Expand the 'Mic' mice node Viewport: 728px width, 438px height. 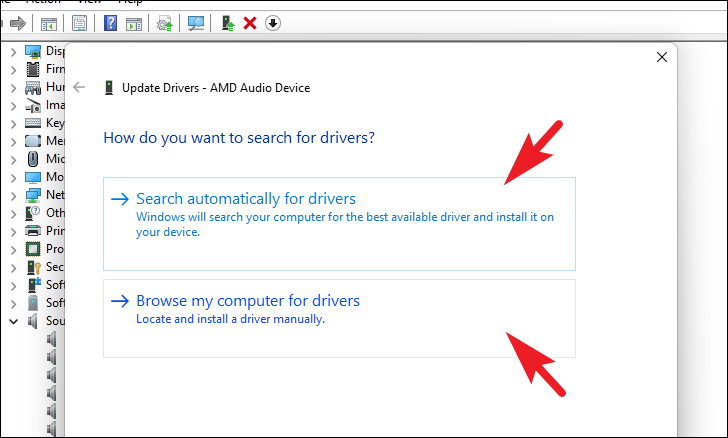pyautogui.click(x=13, y=160)
